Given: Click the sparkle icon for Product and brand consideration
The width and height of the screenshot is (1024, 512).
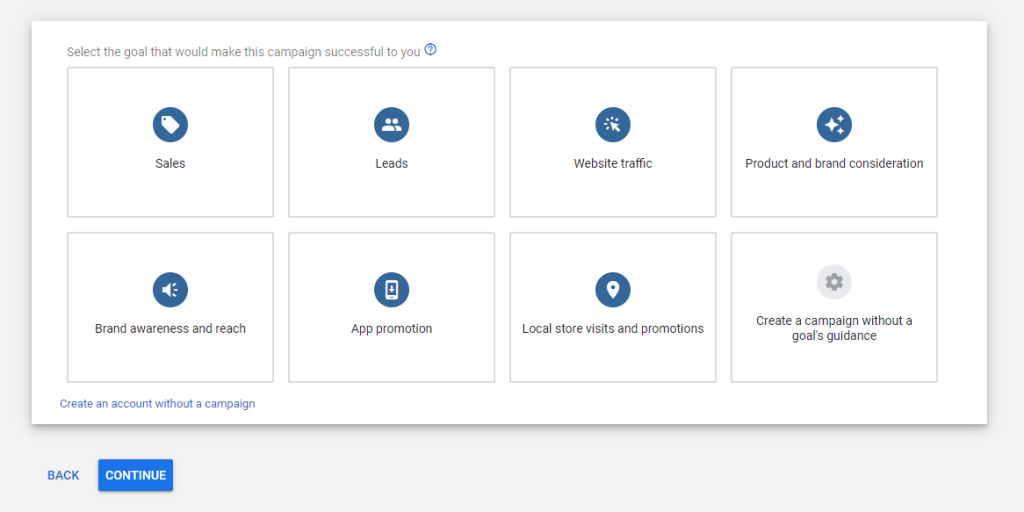Looking at the screenshot, I should pyautogui.click(x=834, y=125).
